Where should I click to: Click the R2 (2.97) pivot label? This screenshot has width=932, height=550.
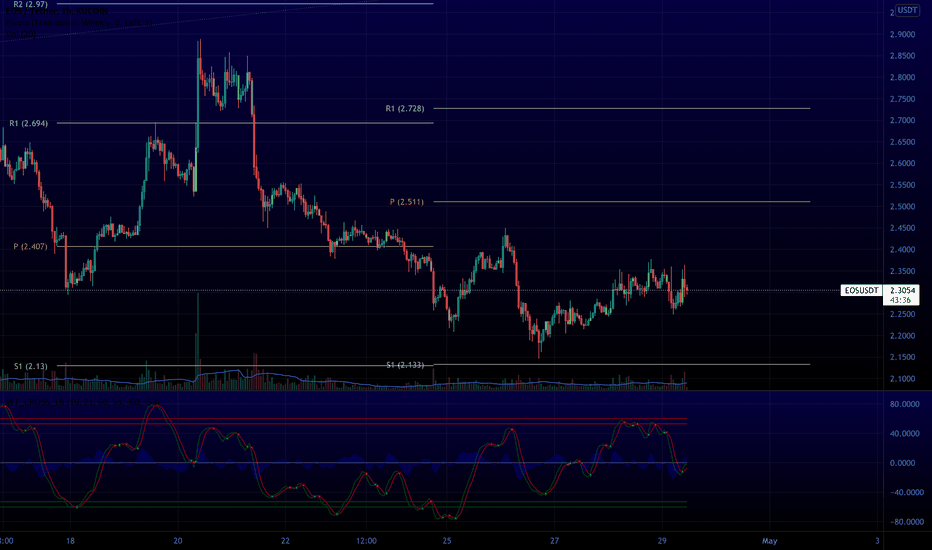point(30,4)
